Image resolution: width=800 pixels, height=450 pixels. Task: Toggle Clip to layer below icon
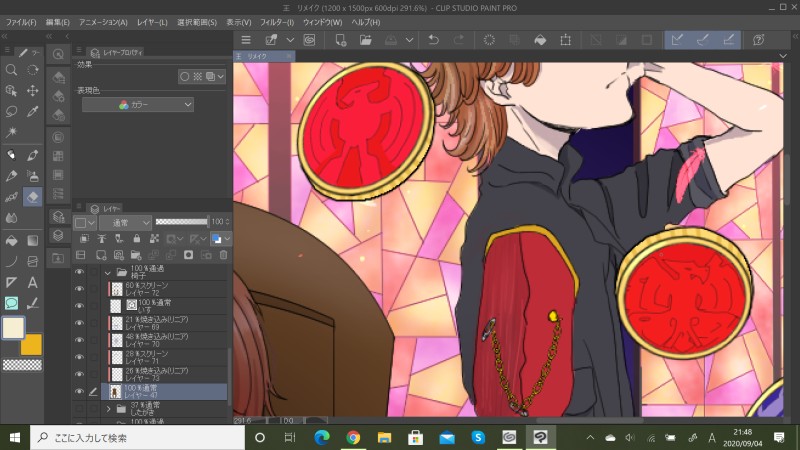click(85, 238)
